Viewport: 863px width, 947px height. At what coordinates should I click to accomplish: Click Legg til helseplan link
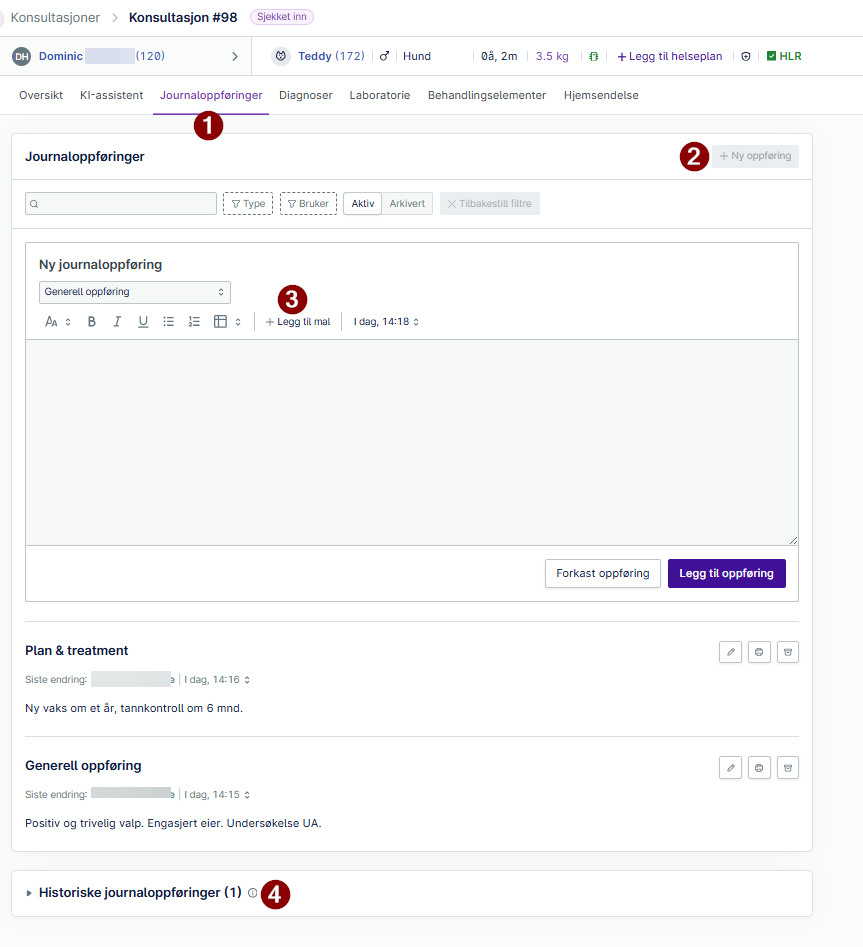[670, 56]
